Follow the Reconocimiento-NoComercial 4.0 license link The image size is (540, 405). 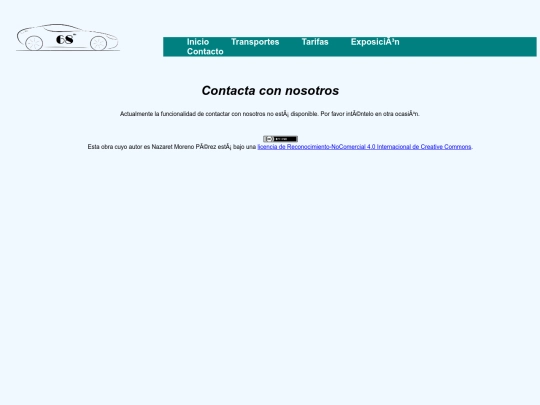(364, 147)
